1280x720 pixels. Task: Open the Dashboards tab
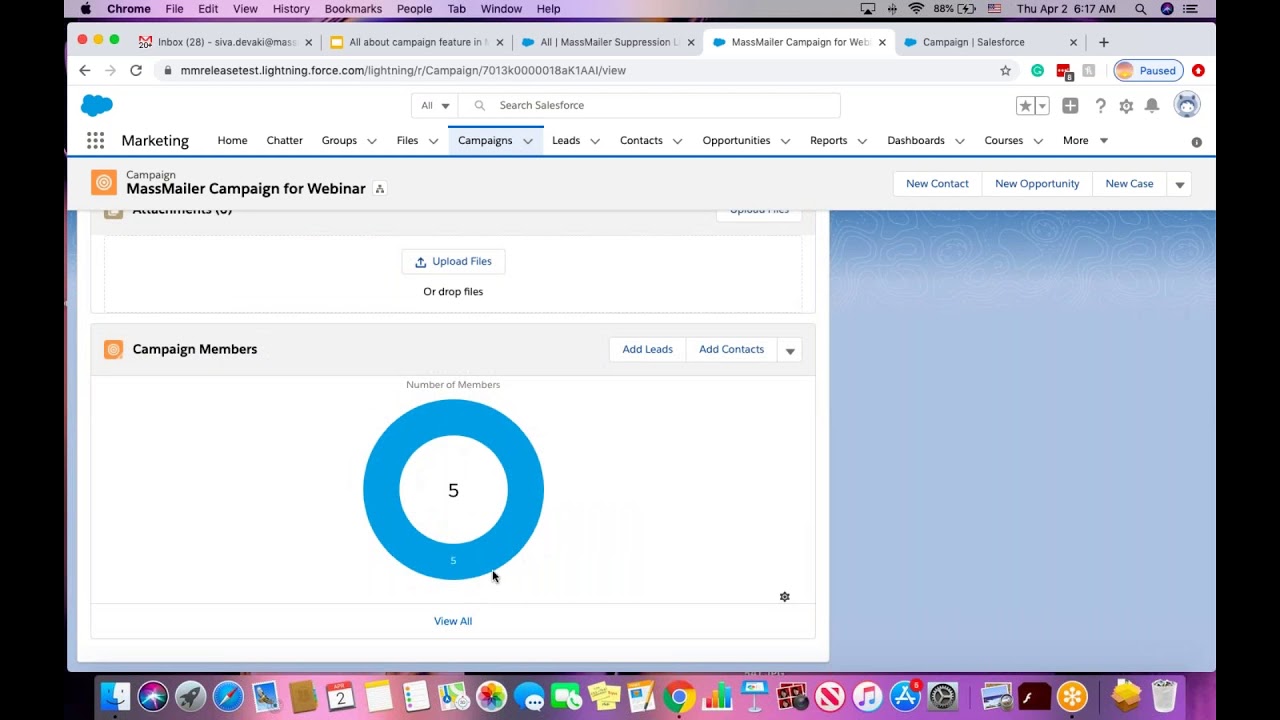pyautogui.click(x=916, y=141)
